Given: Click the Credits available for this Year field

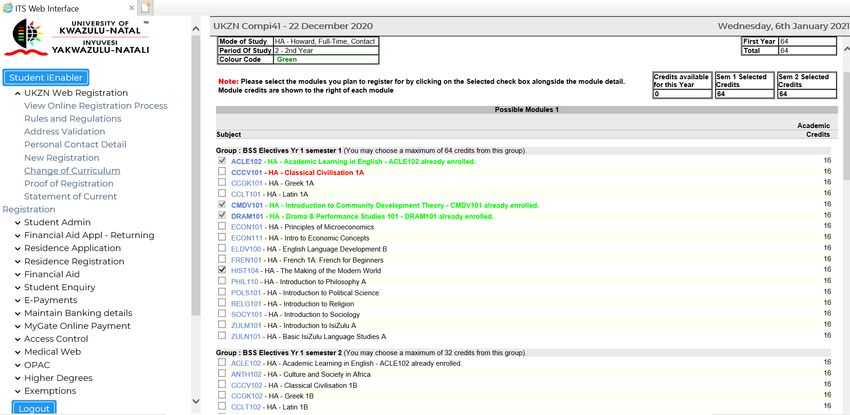Looking at the screenshot, I should (682, 94).
